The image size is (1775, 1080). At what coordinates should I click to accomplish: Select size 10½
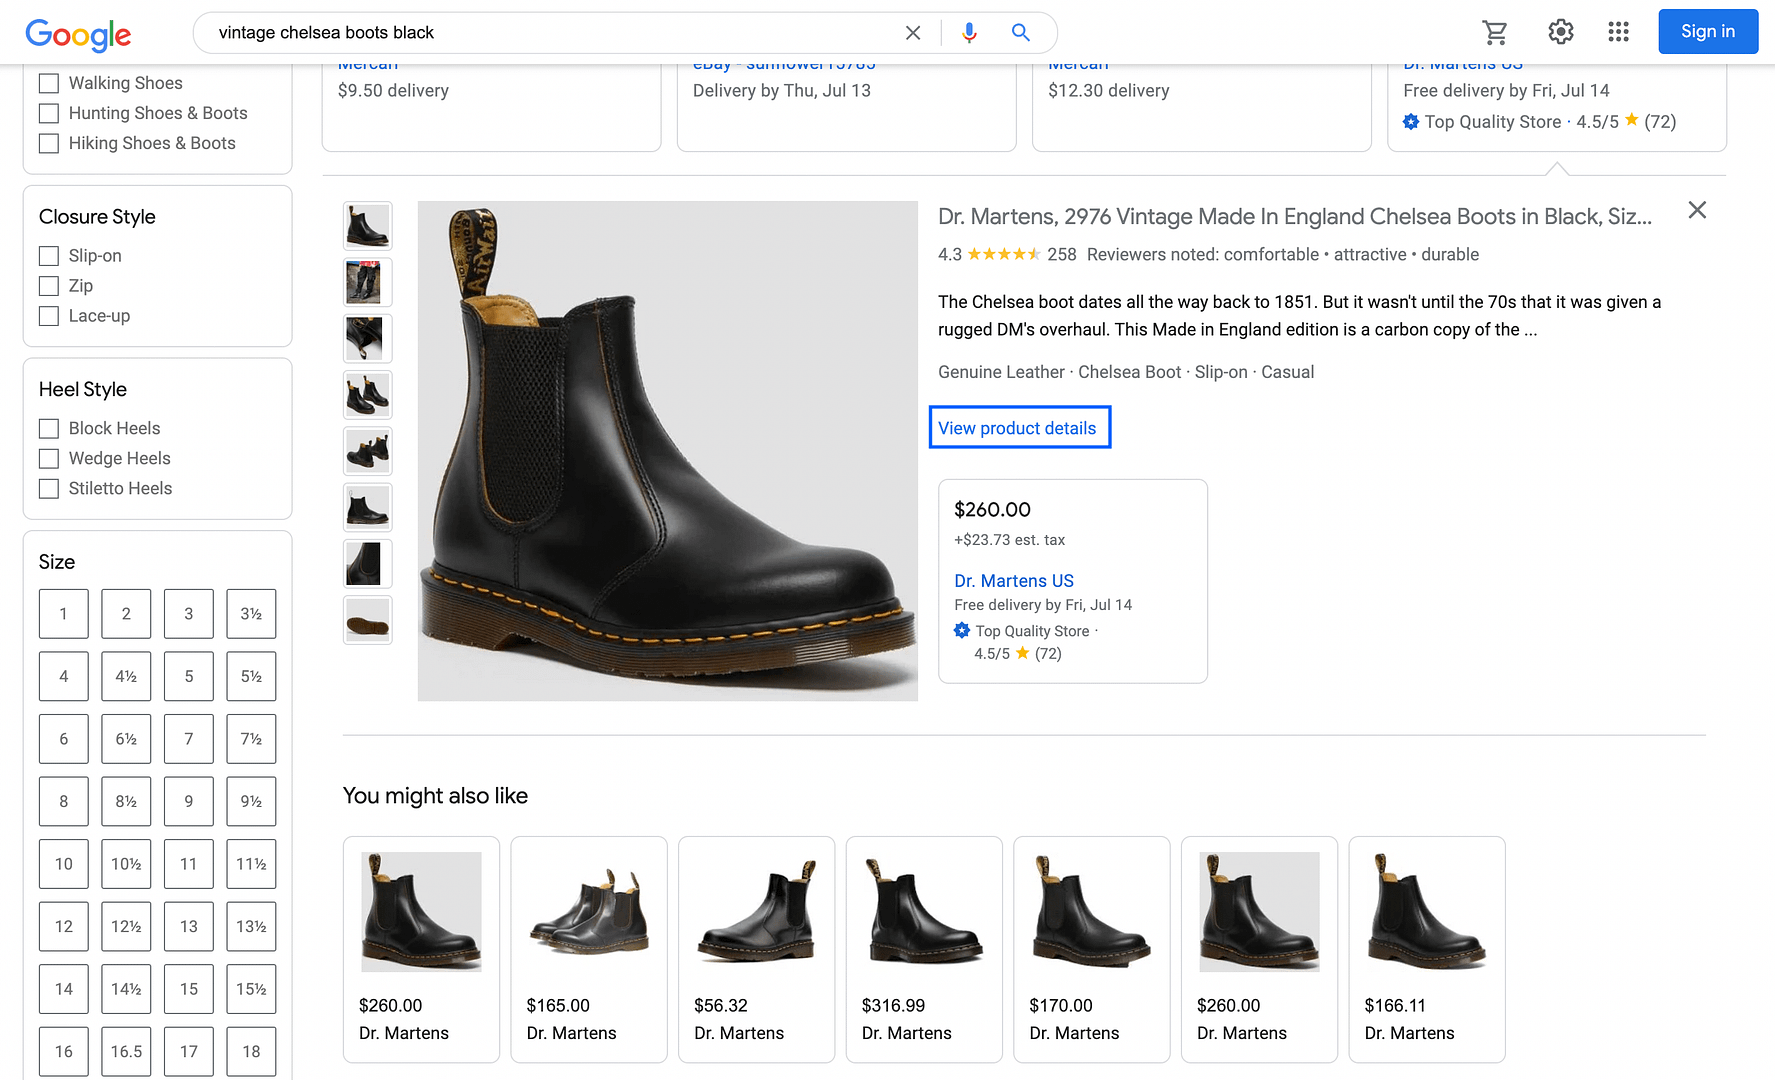click(x=126, y=864)
